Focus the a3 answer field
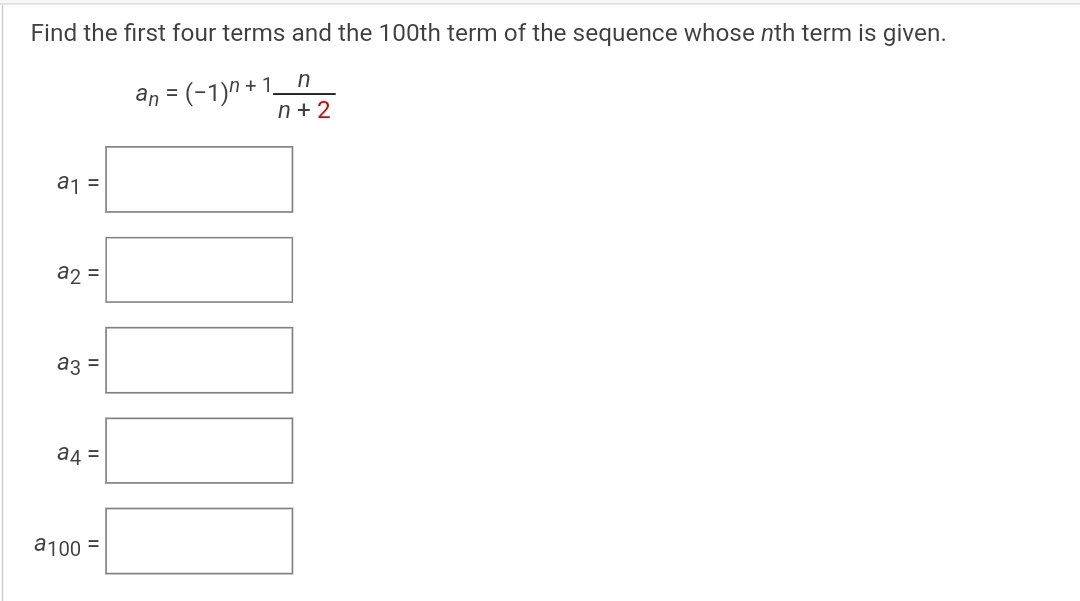The height and width of the screenshot is (601, 1080). (199, 360)
